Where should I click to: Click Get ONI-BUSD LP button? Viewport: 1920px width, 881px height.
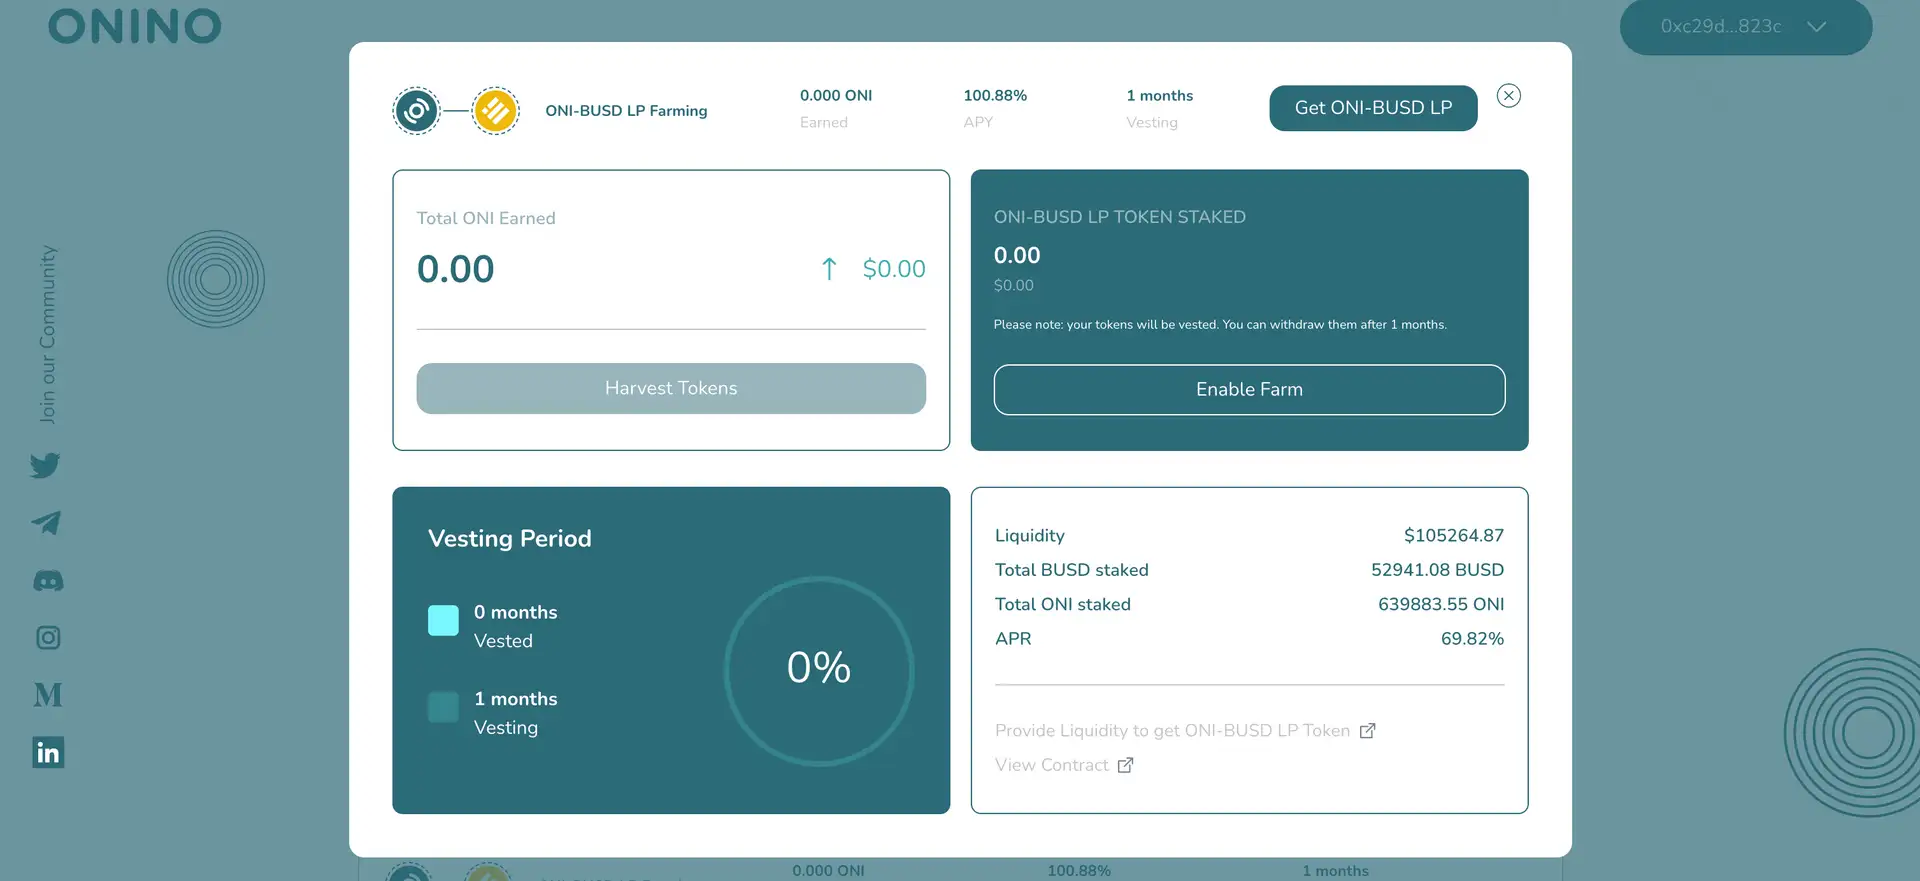(1372, 108)
